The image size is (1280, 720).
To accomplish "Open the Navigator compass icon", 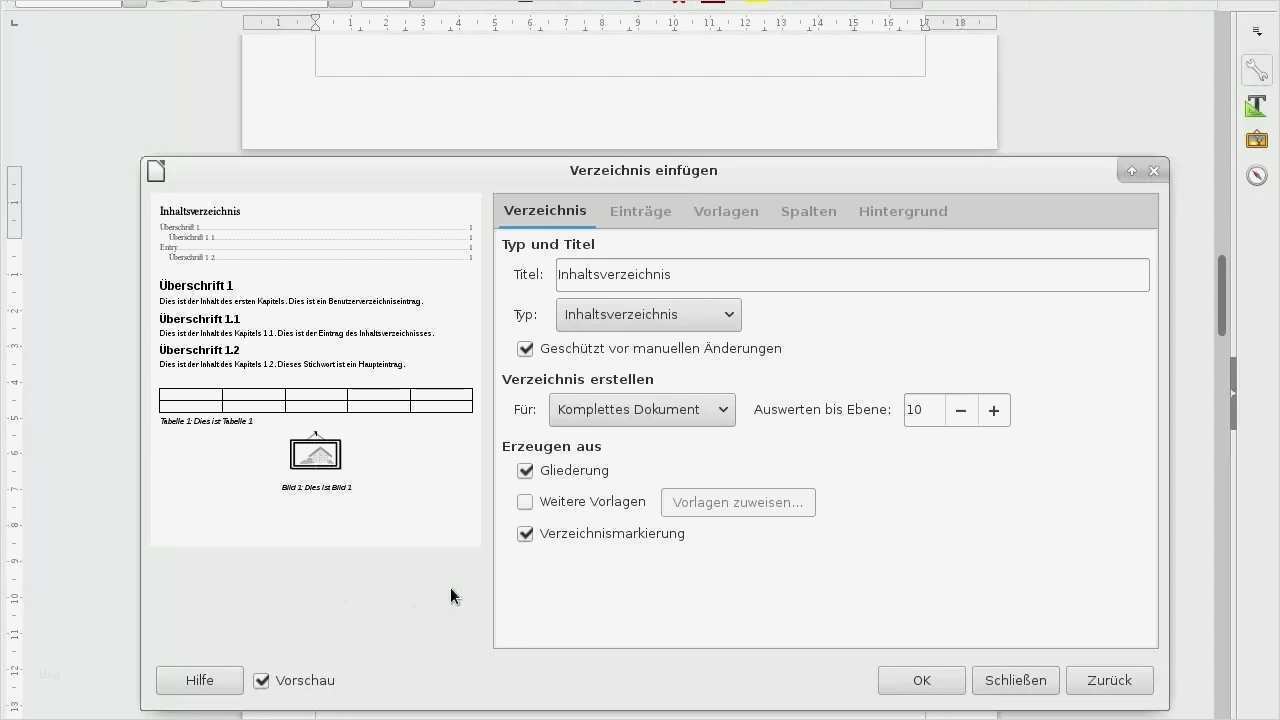I will point(1256,174).
